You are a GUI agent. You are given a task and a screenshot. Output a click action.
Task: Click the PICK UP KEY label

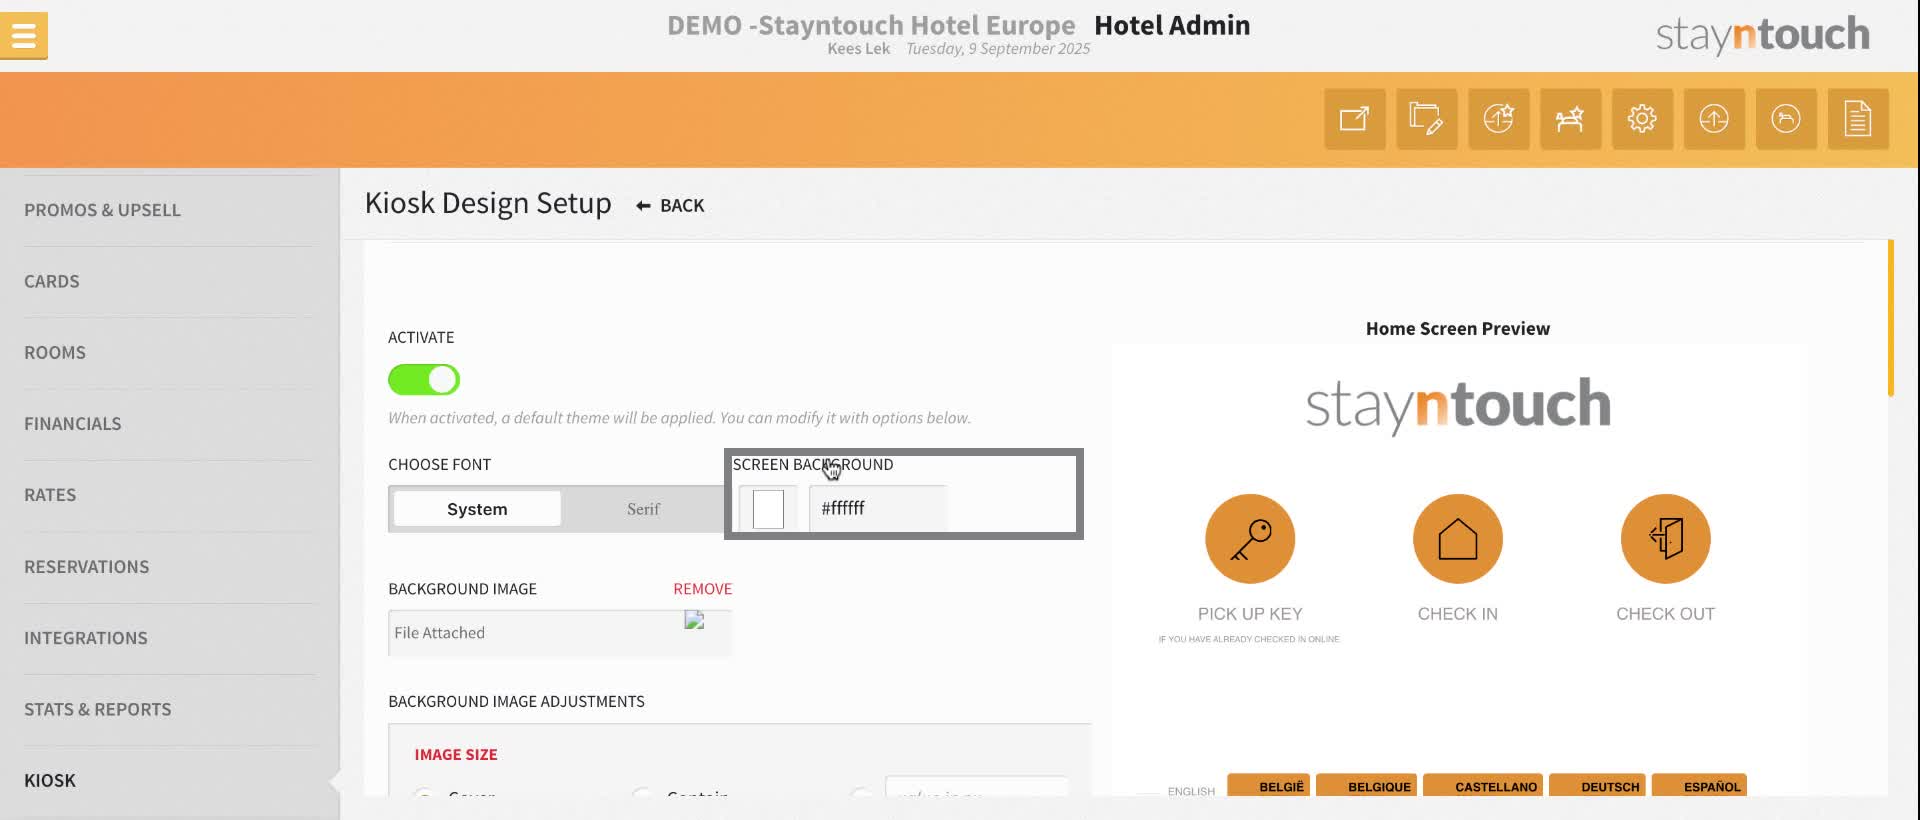pyautogui.click(x=1250, y=614)
